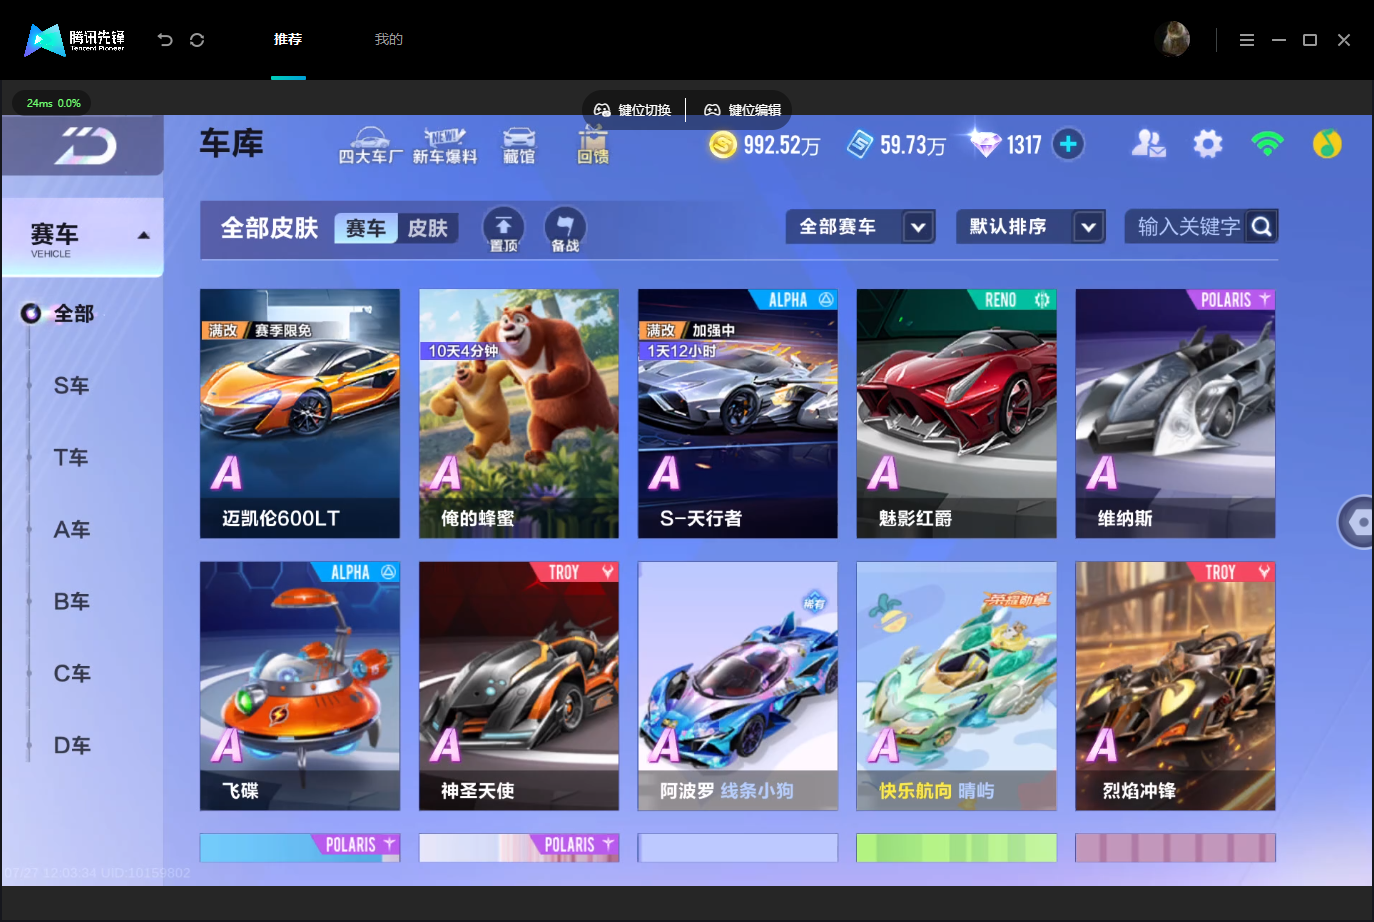Open the 回馈 gift icon
The image size is (1374, 922).
(593, 145)
